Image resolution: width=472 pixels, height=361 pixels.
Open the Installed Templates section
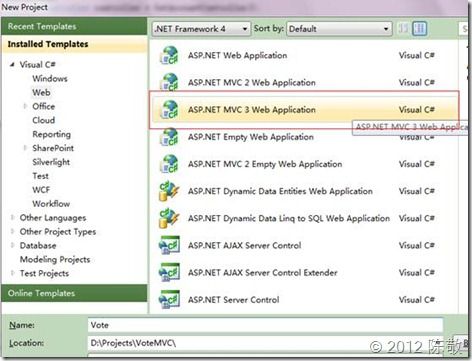pyautogui.click(x=74, y=44)
